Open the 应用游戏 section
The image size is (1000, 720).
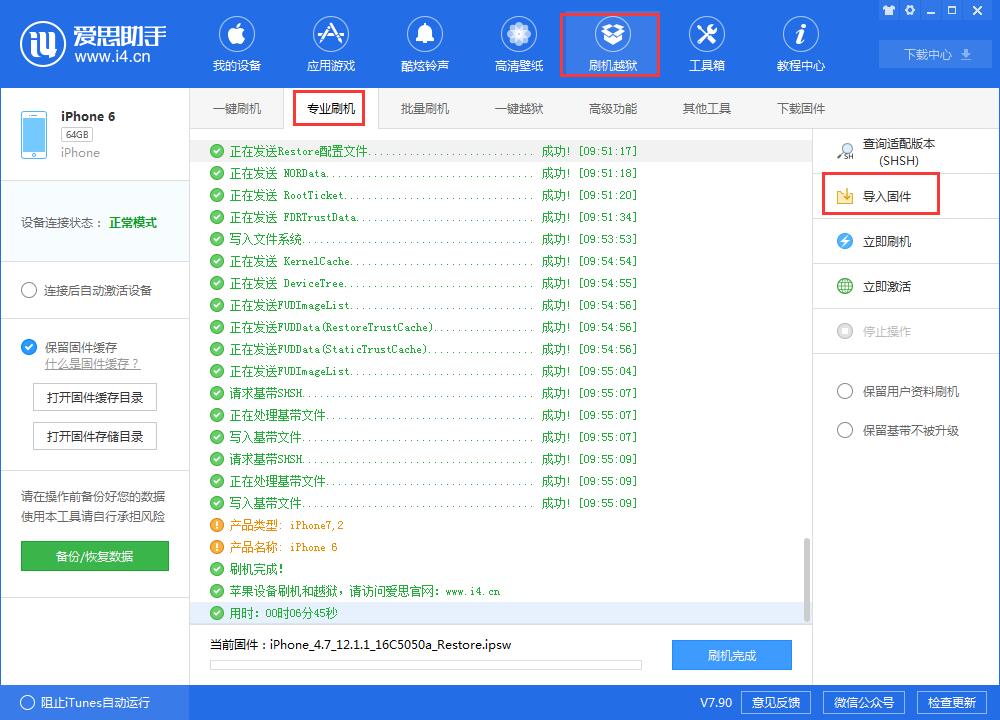[331, 43]
